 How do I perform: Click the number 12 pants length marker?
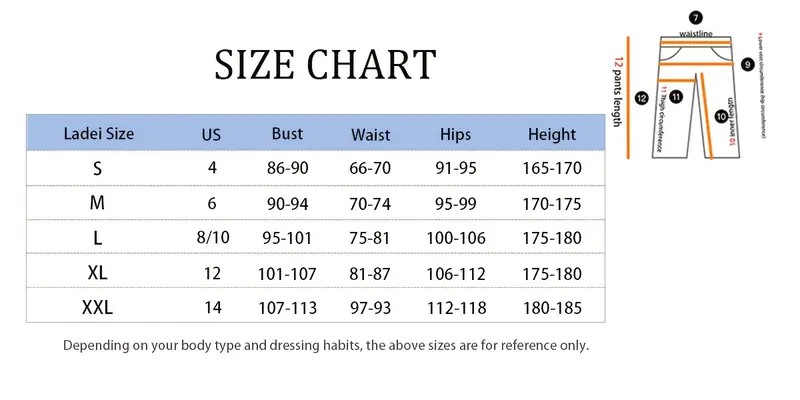point(642,97)
